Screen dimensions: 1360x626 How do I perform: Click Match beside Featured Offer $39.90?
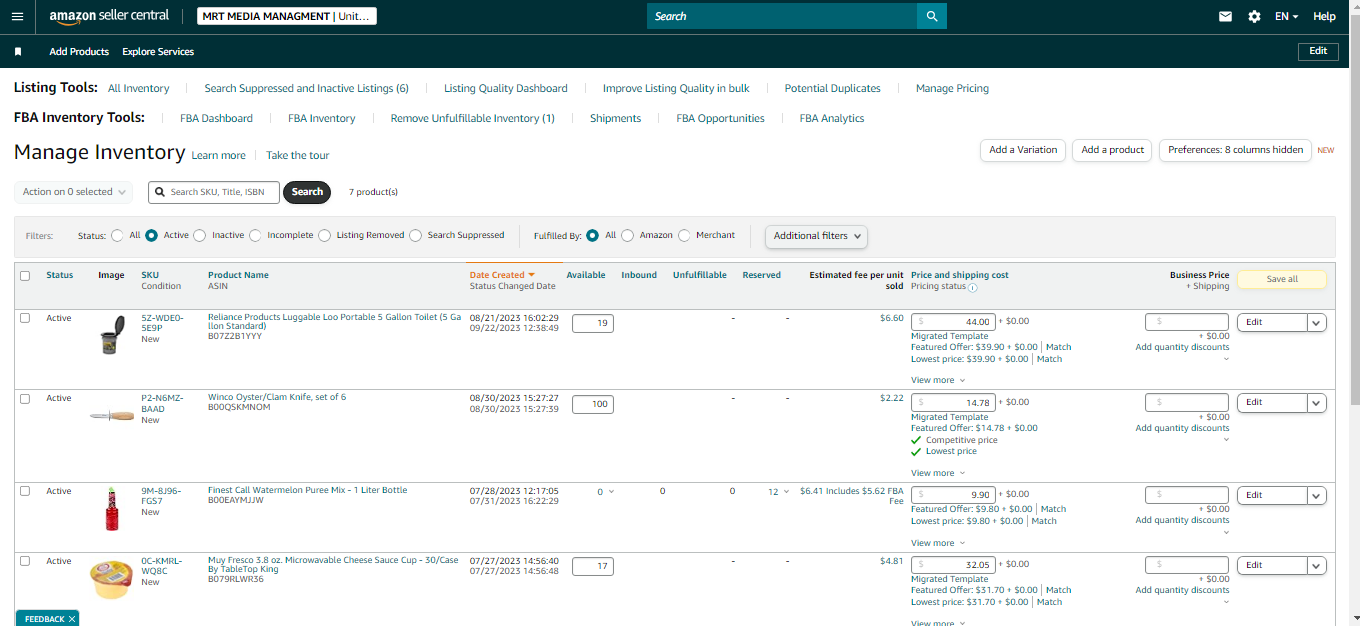(x=1058, y=347)
